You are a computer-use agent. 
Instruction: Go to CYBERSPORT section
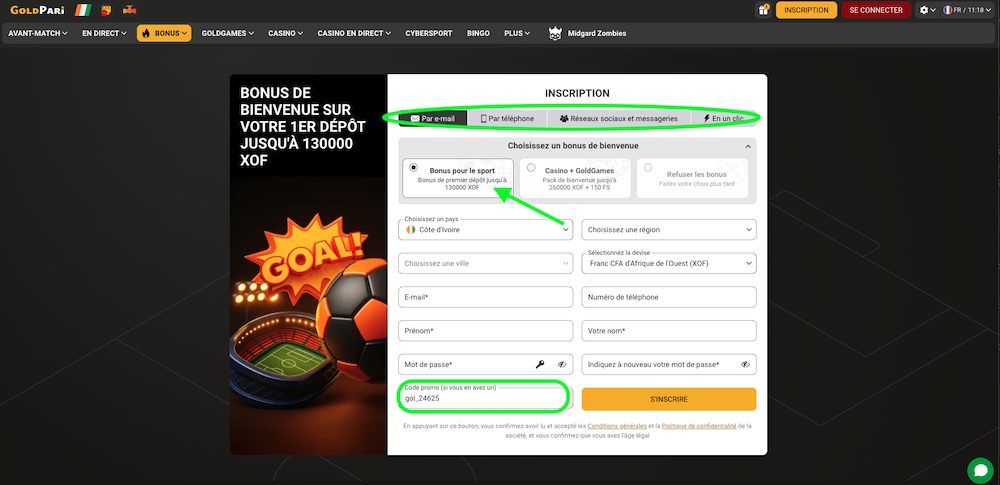(x=429, y=33)
